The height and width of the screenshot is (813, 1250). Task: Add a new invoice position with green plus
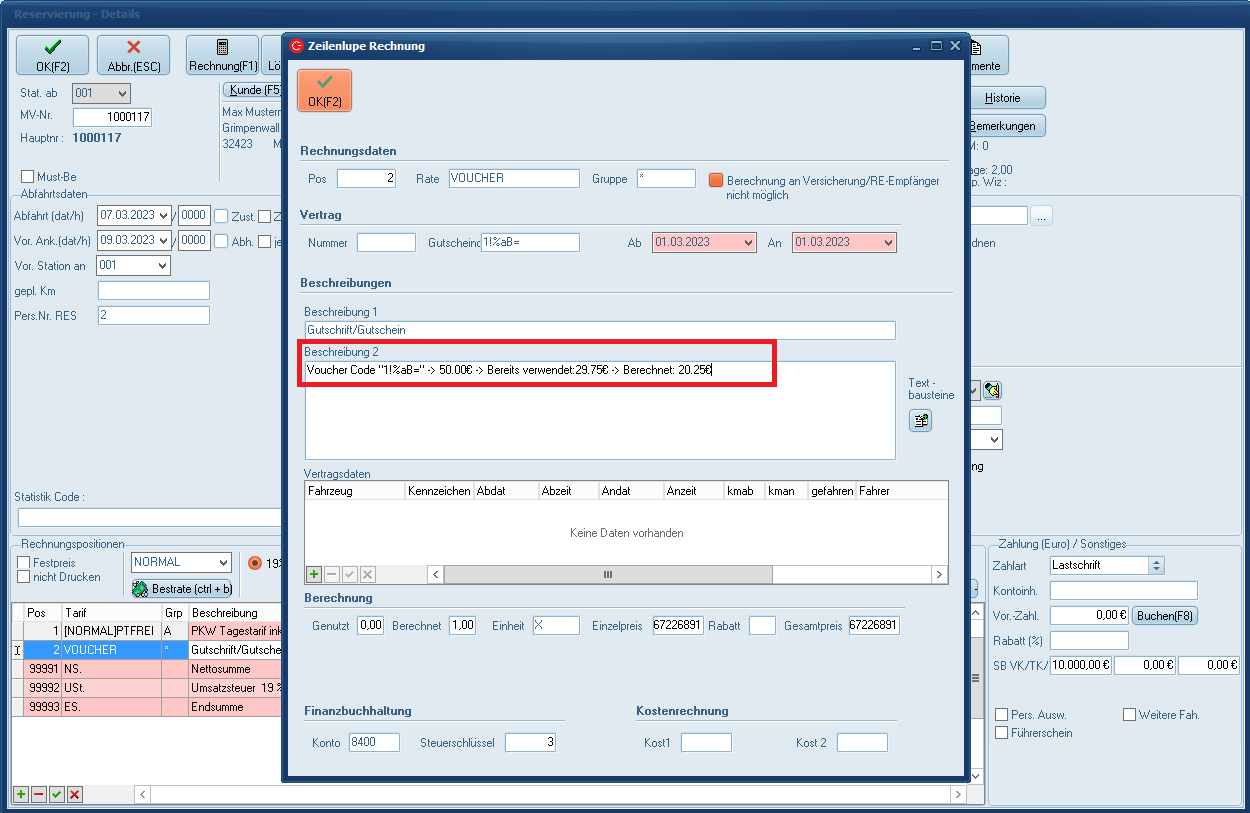point(21,794)
